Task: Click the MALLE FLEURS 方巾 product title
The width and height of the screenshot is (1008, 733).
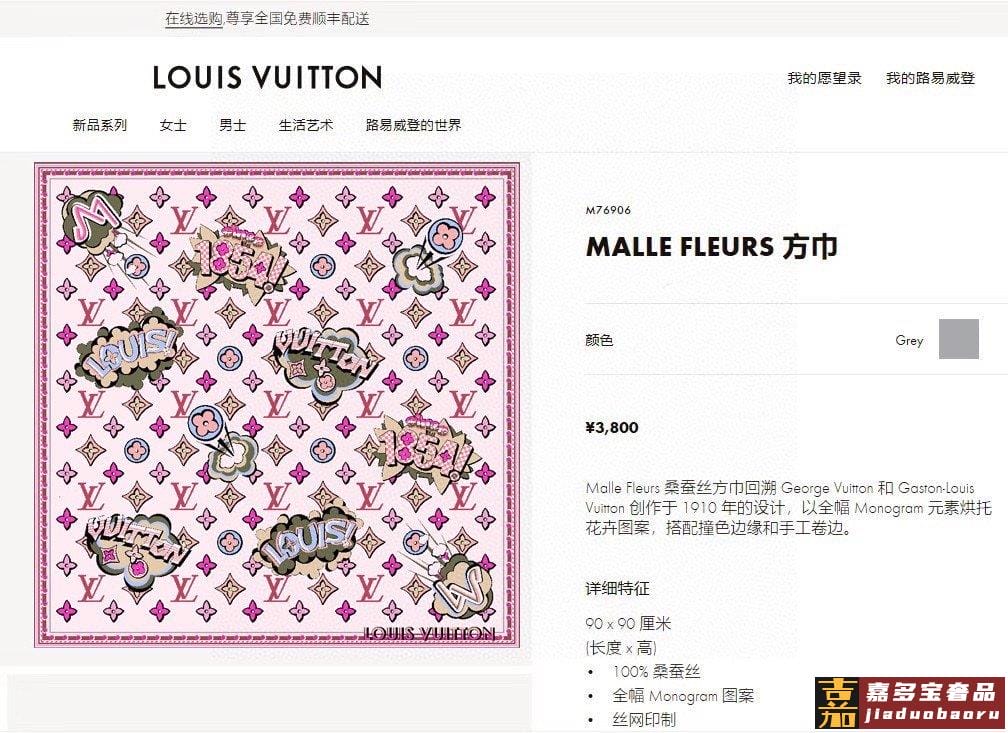Action: tap(712, 247)
